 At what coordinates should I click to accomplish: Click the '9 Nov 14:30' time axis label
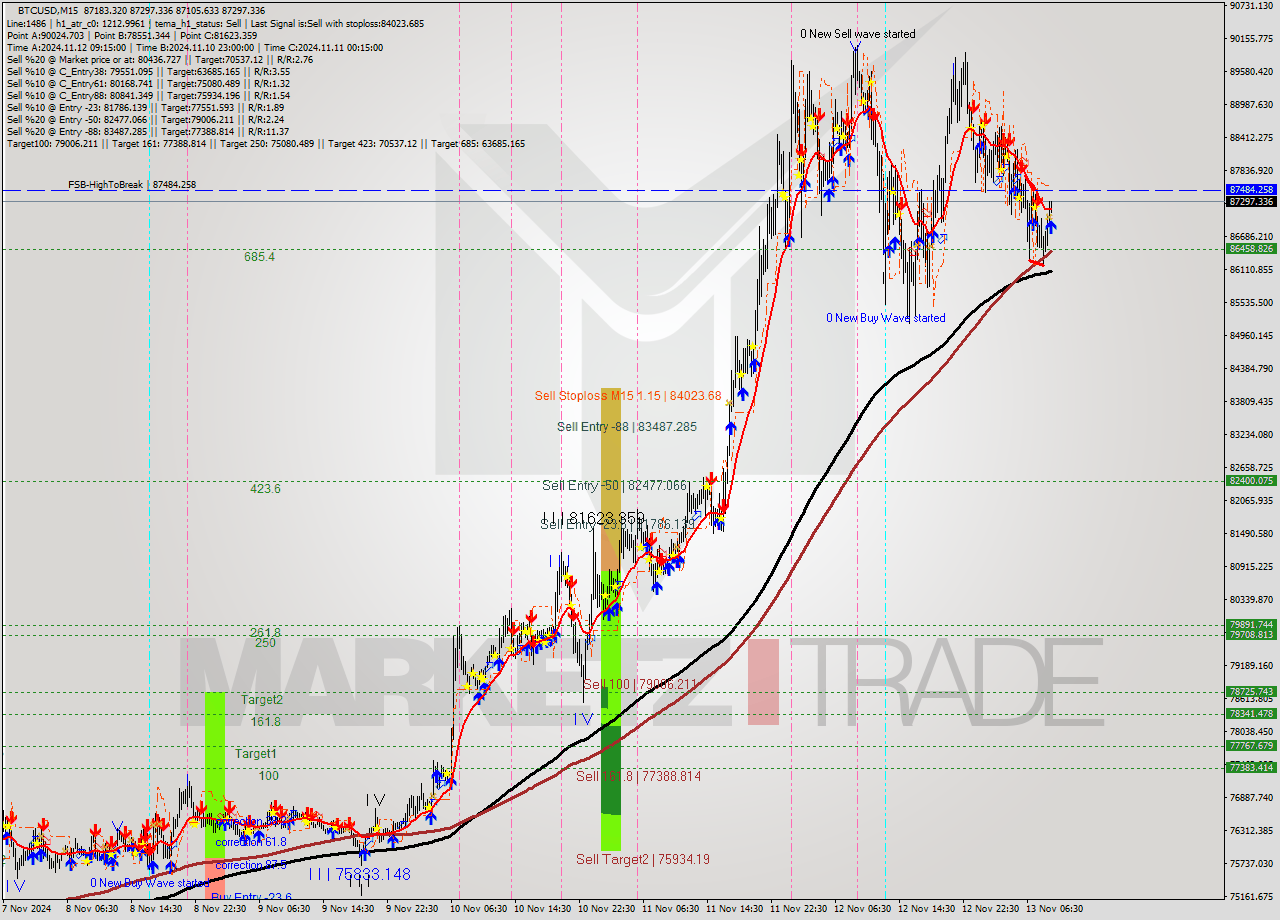click(346, 910)
